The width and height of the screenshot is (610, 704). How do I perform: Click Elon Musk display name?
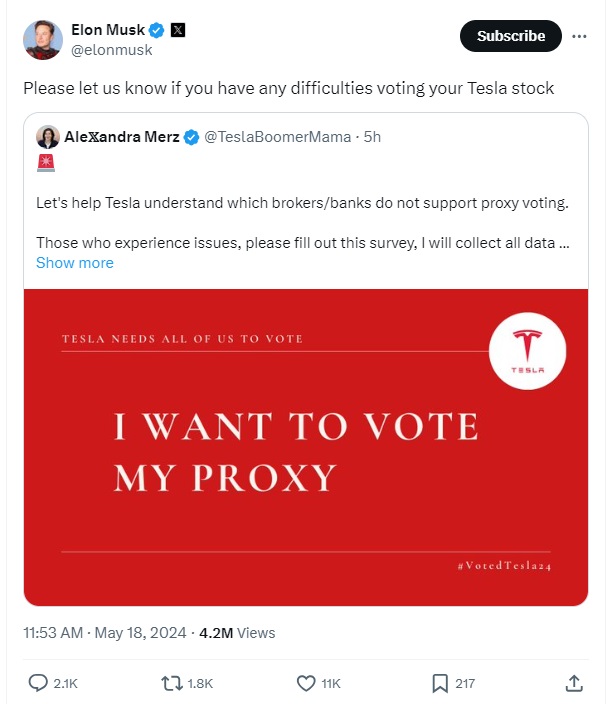108,29
